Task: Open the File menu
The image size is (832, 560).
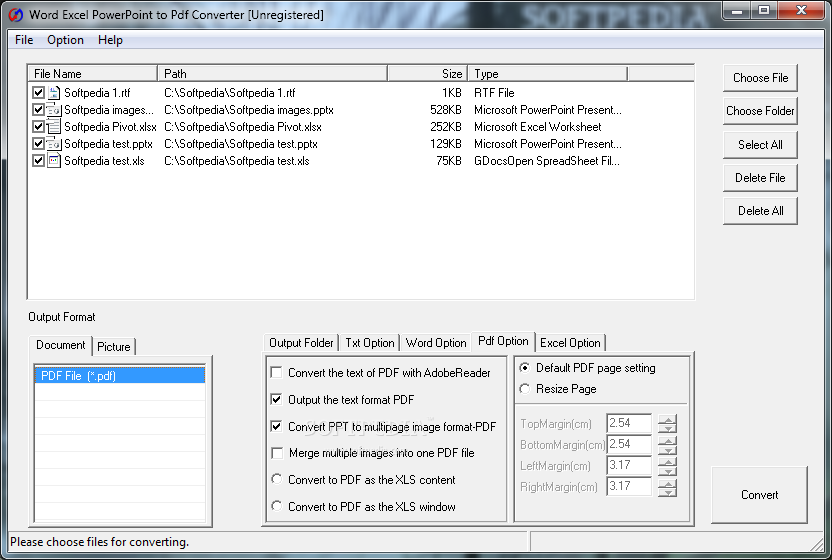Action: click(24, 40)
